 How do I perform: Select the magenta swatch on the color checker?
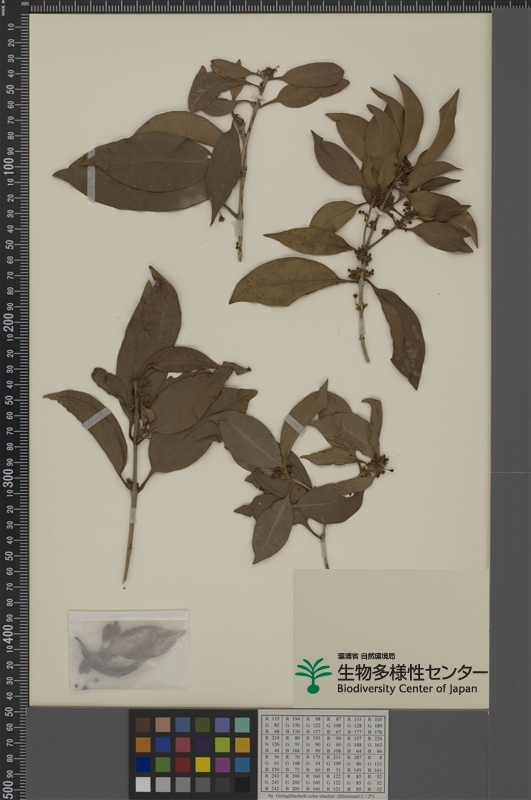pyautogui.click(x=222, y=764)
